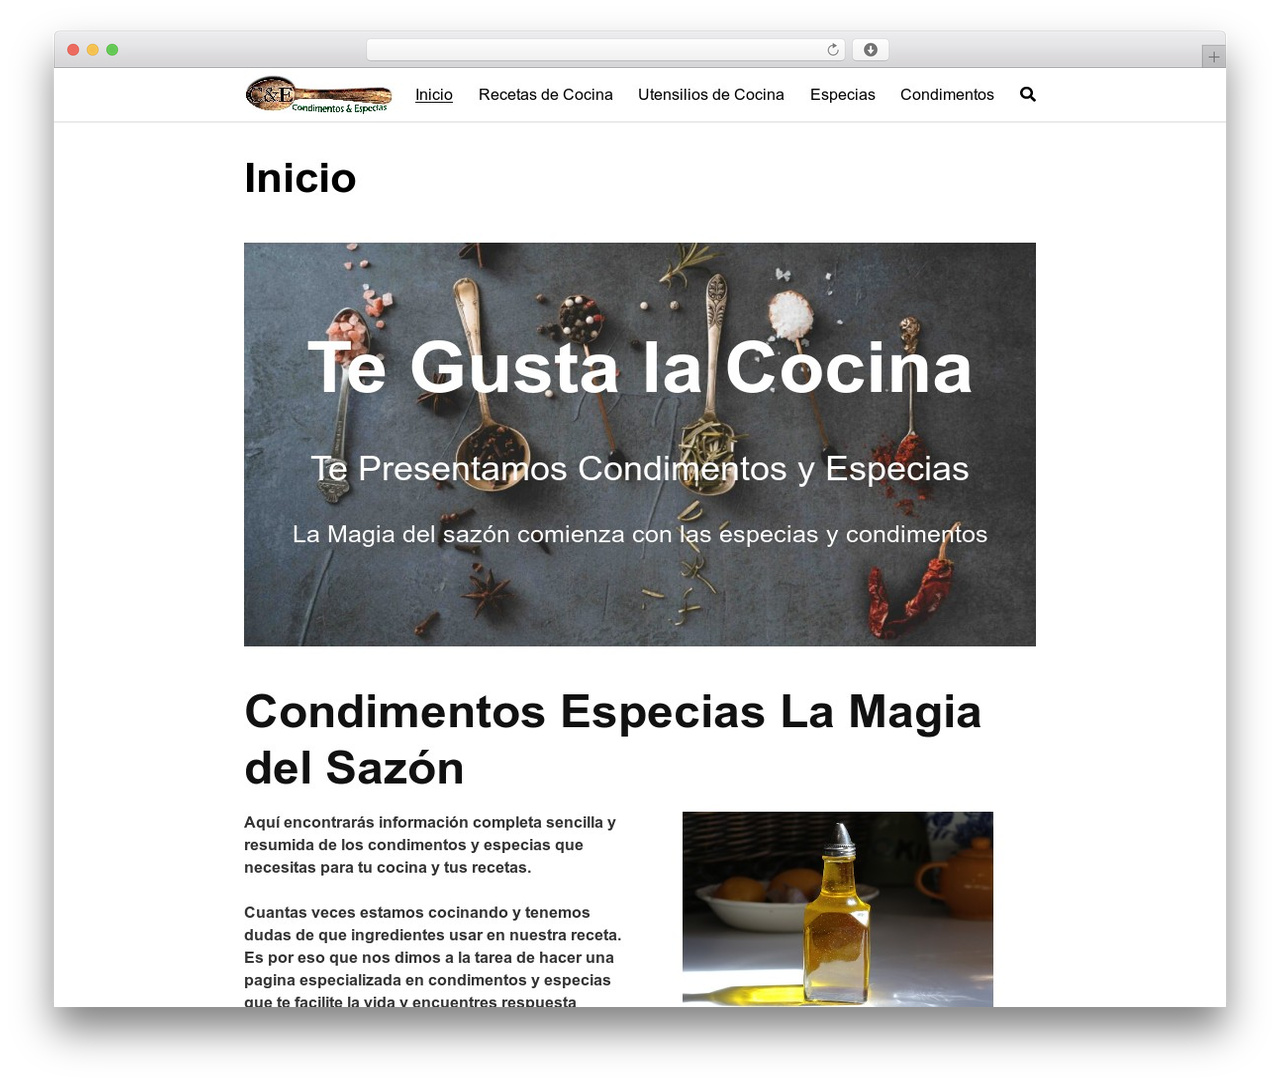Click the oil bottle photo

coord(838,909)
